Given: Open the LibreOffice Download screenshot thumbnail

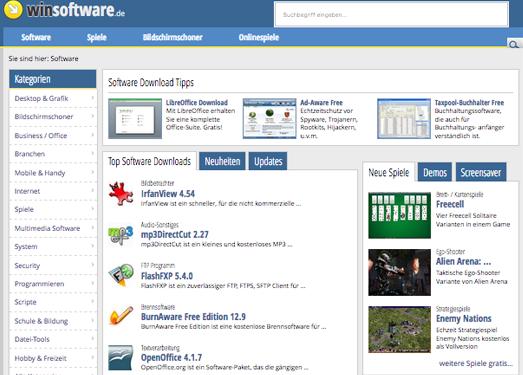Looking at the screenshot, I should [135, 118].
